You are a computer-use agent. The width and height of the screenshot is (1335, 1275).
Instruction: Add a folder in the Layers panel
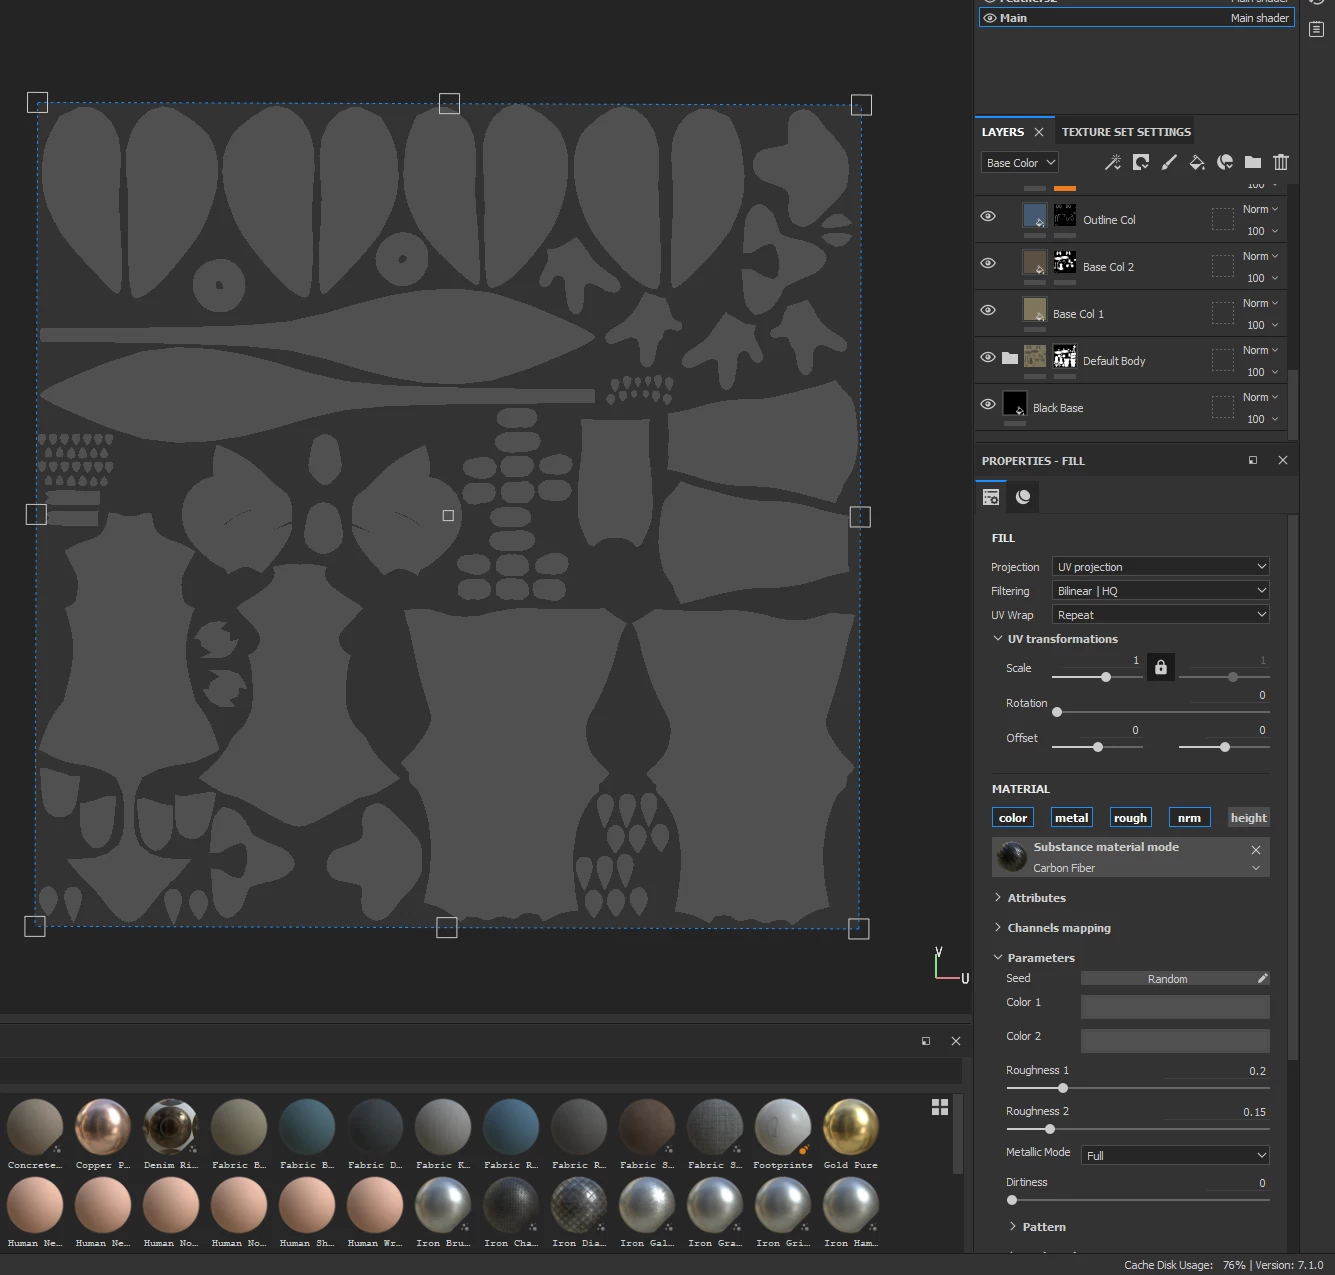[1253, 162]
